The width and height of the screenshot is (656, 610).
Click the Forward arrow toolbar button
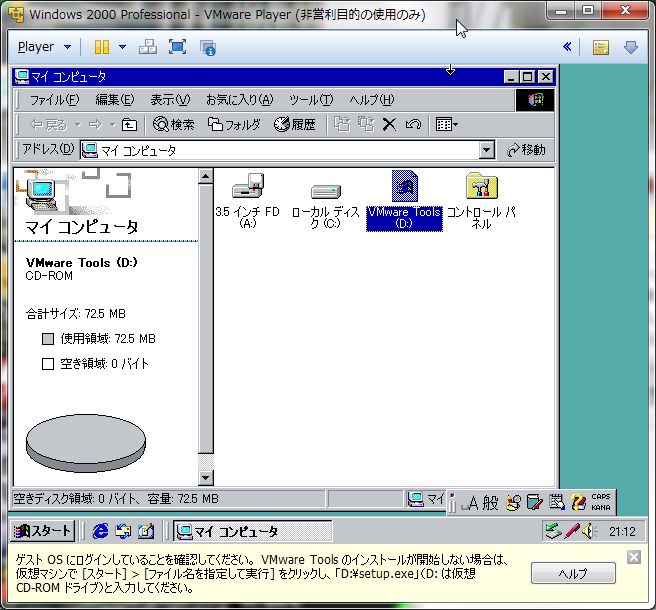point(96,125)
